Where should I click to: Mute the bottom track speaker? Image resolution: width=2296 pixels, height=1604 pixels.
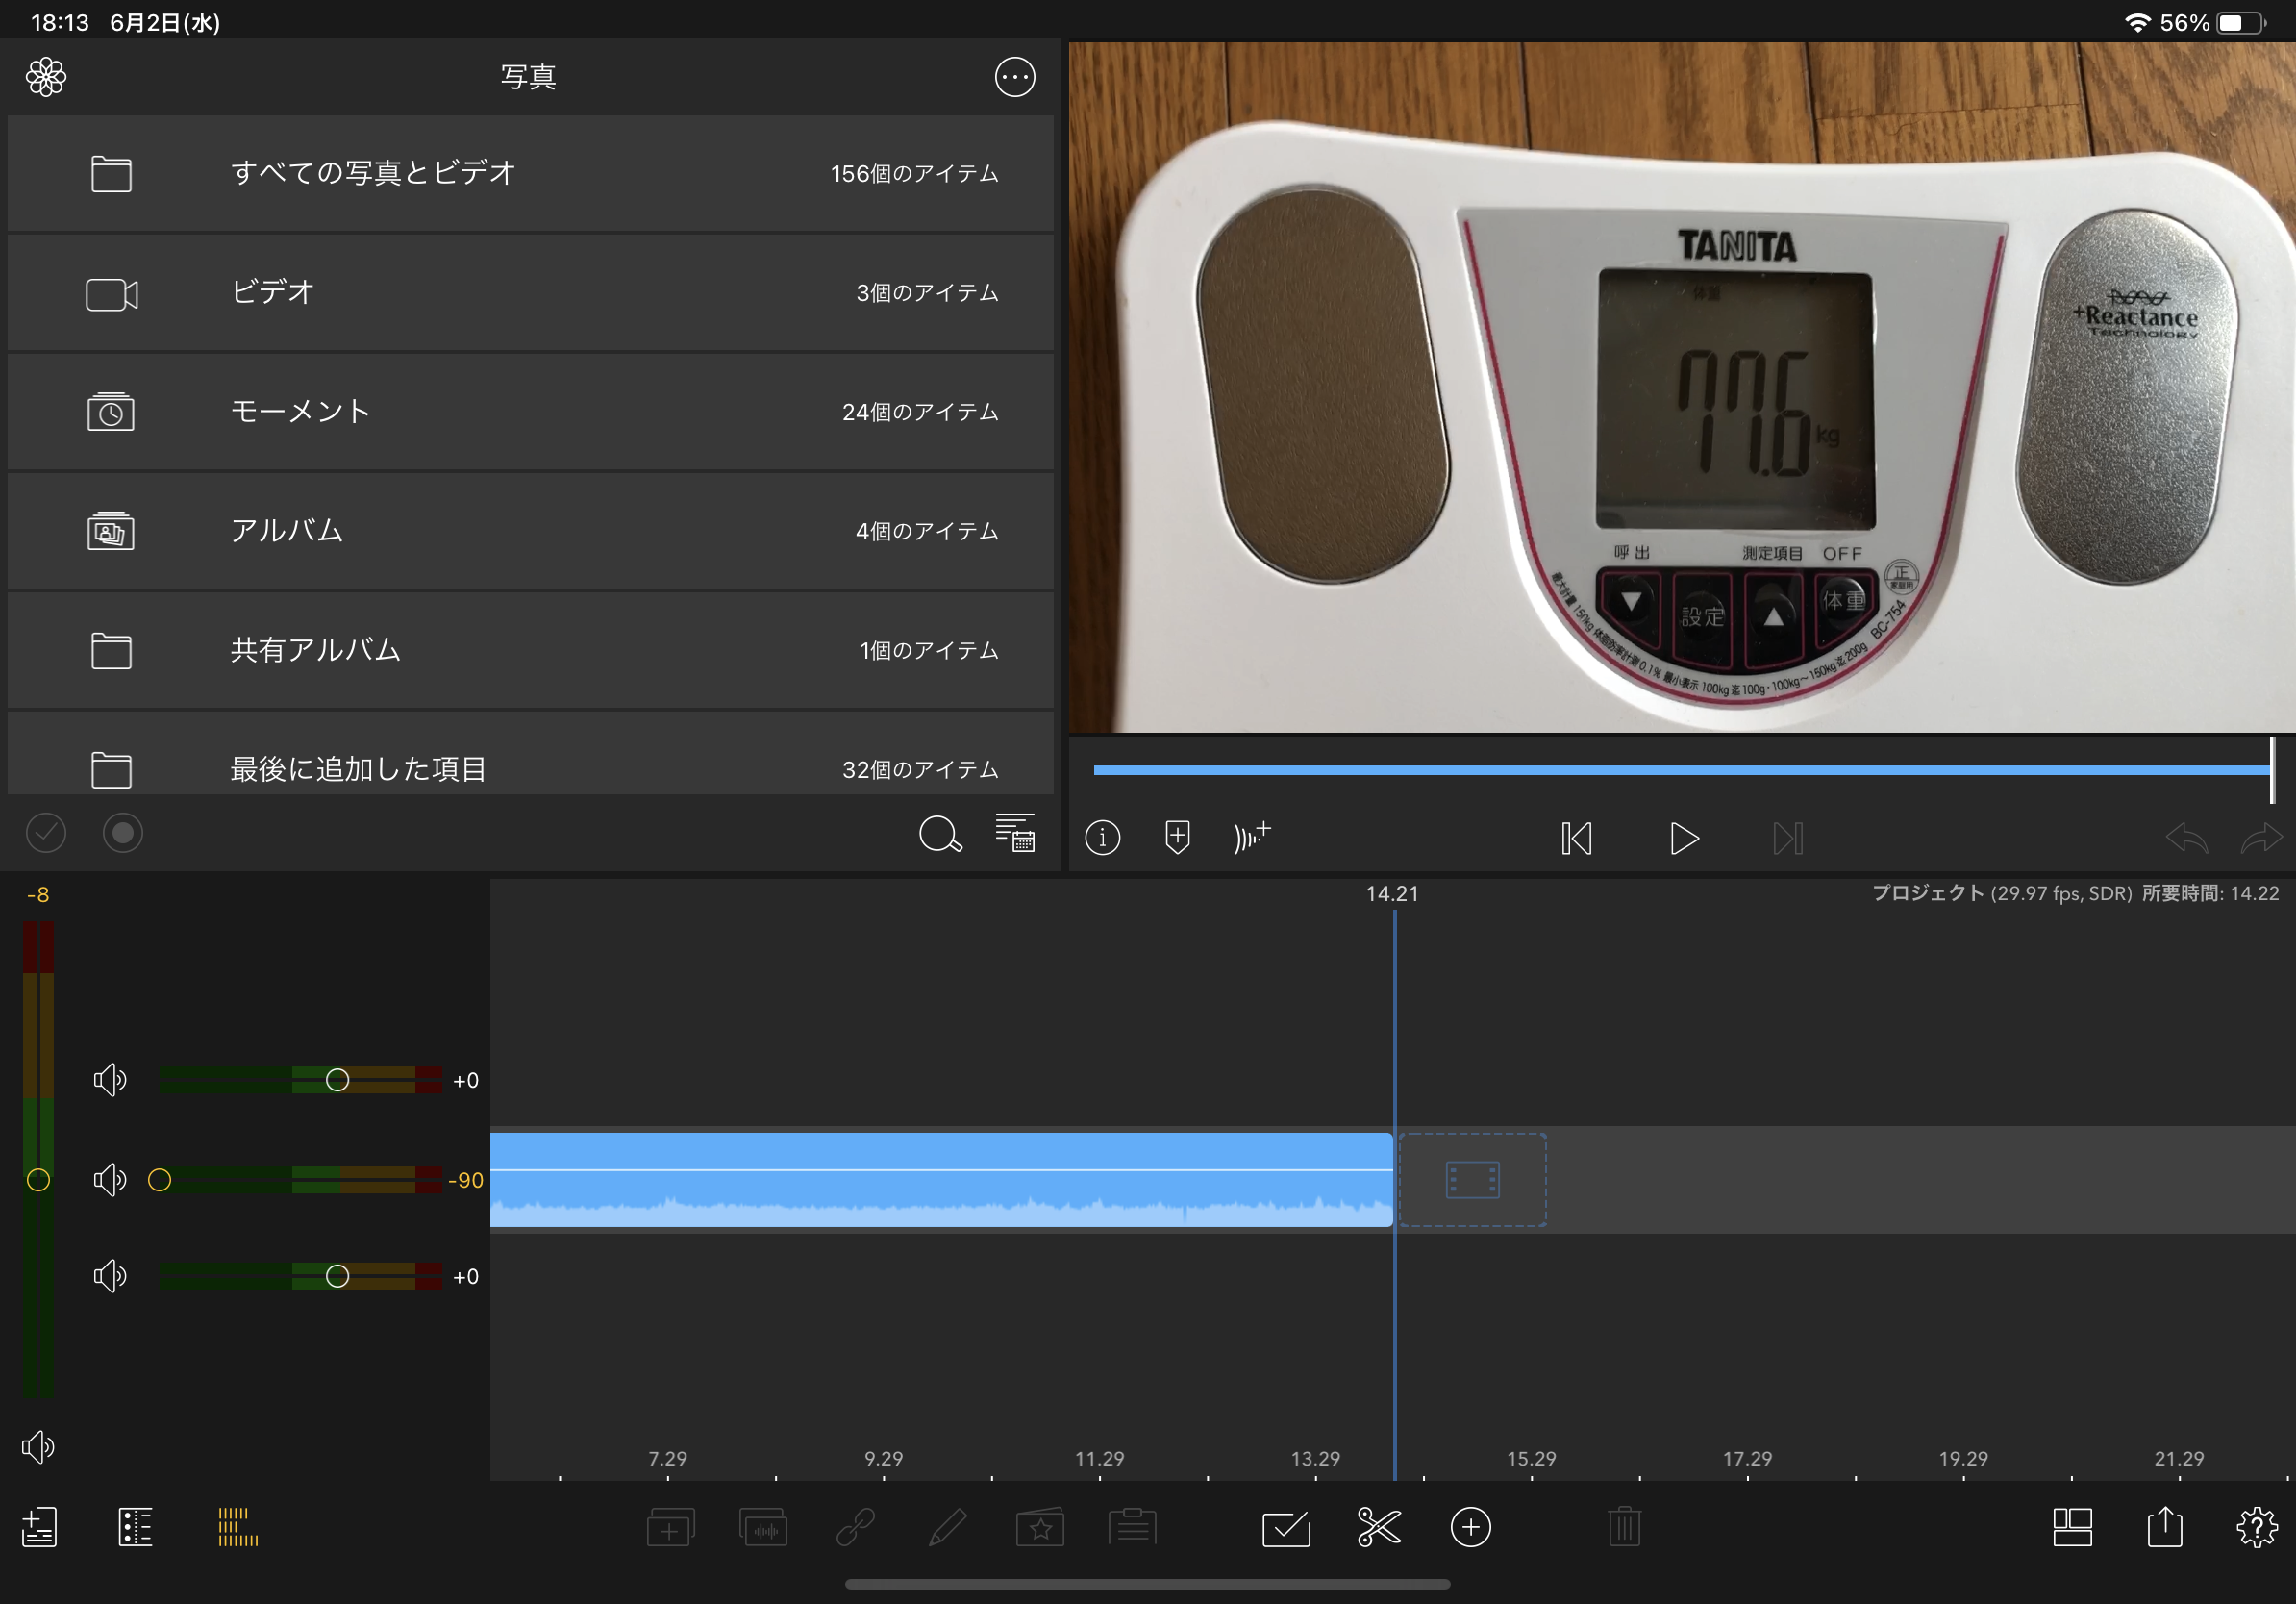click(110, 1276)
